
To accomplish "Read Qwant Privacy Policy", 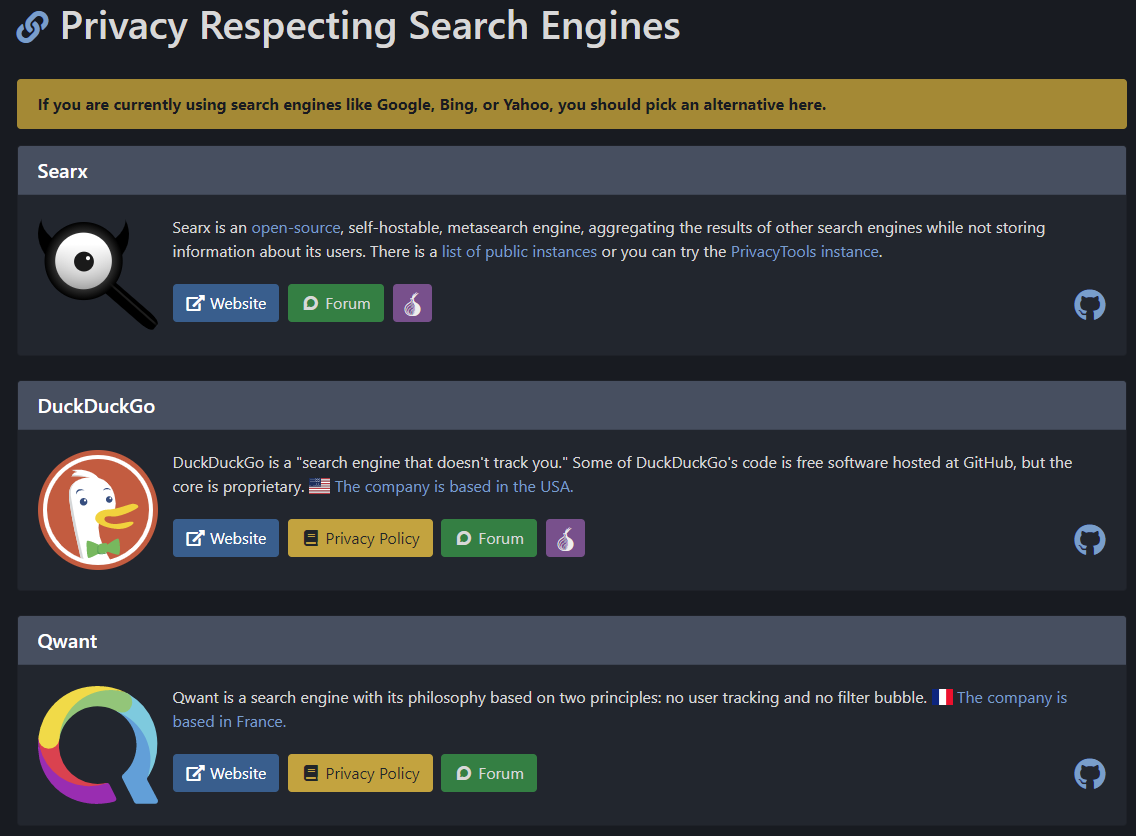I will 360,773.
